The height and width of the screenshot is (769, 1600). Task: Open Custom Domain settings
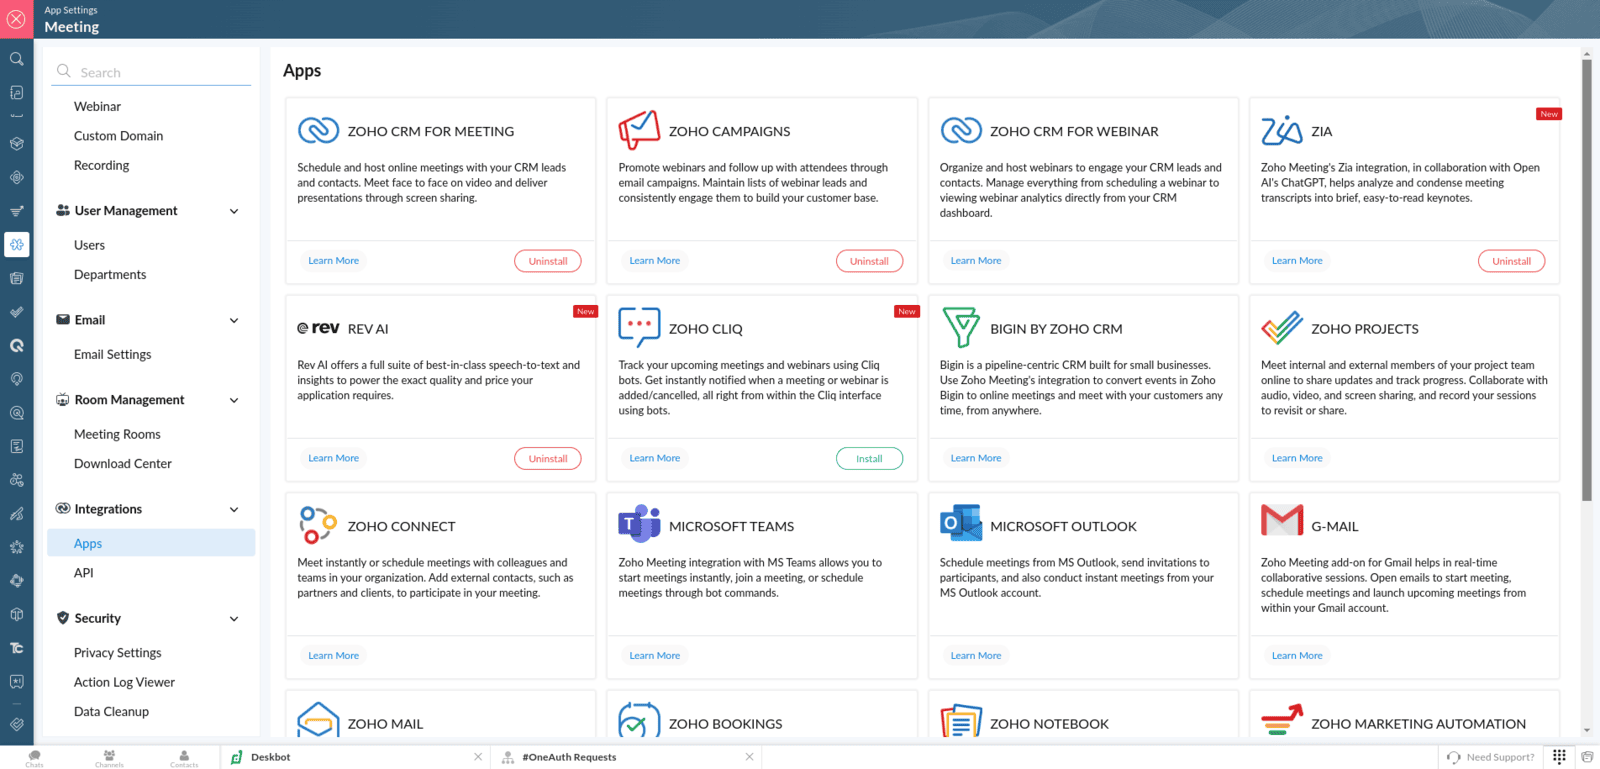118,136
